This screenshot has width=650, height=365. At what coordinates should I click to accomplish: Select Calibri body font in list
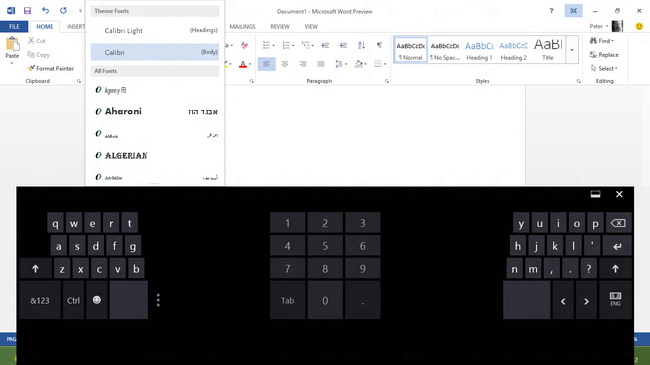(x=155, y=52)
